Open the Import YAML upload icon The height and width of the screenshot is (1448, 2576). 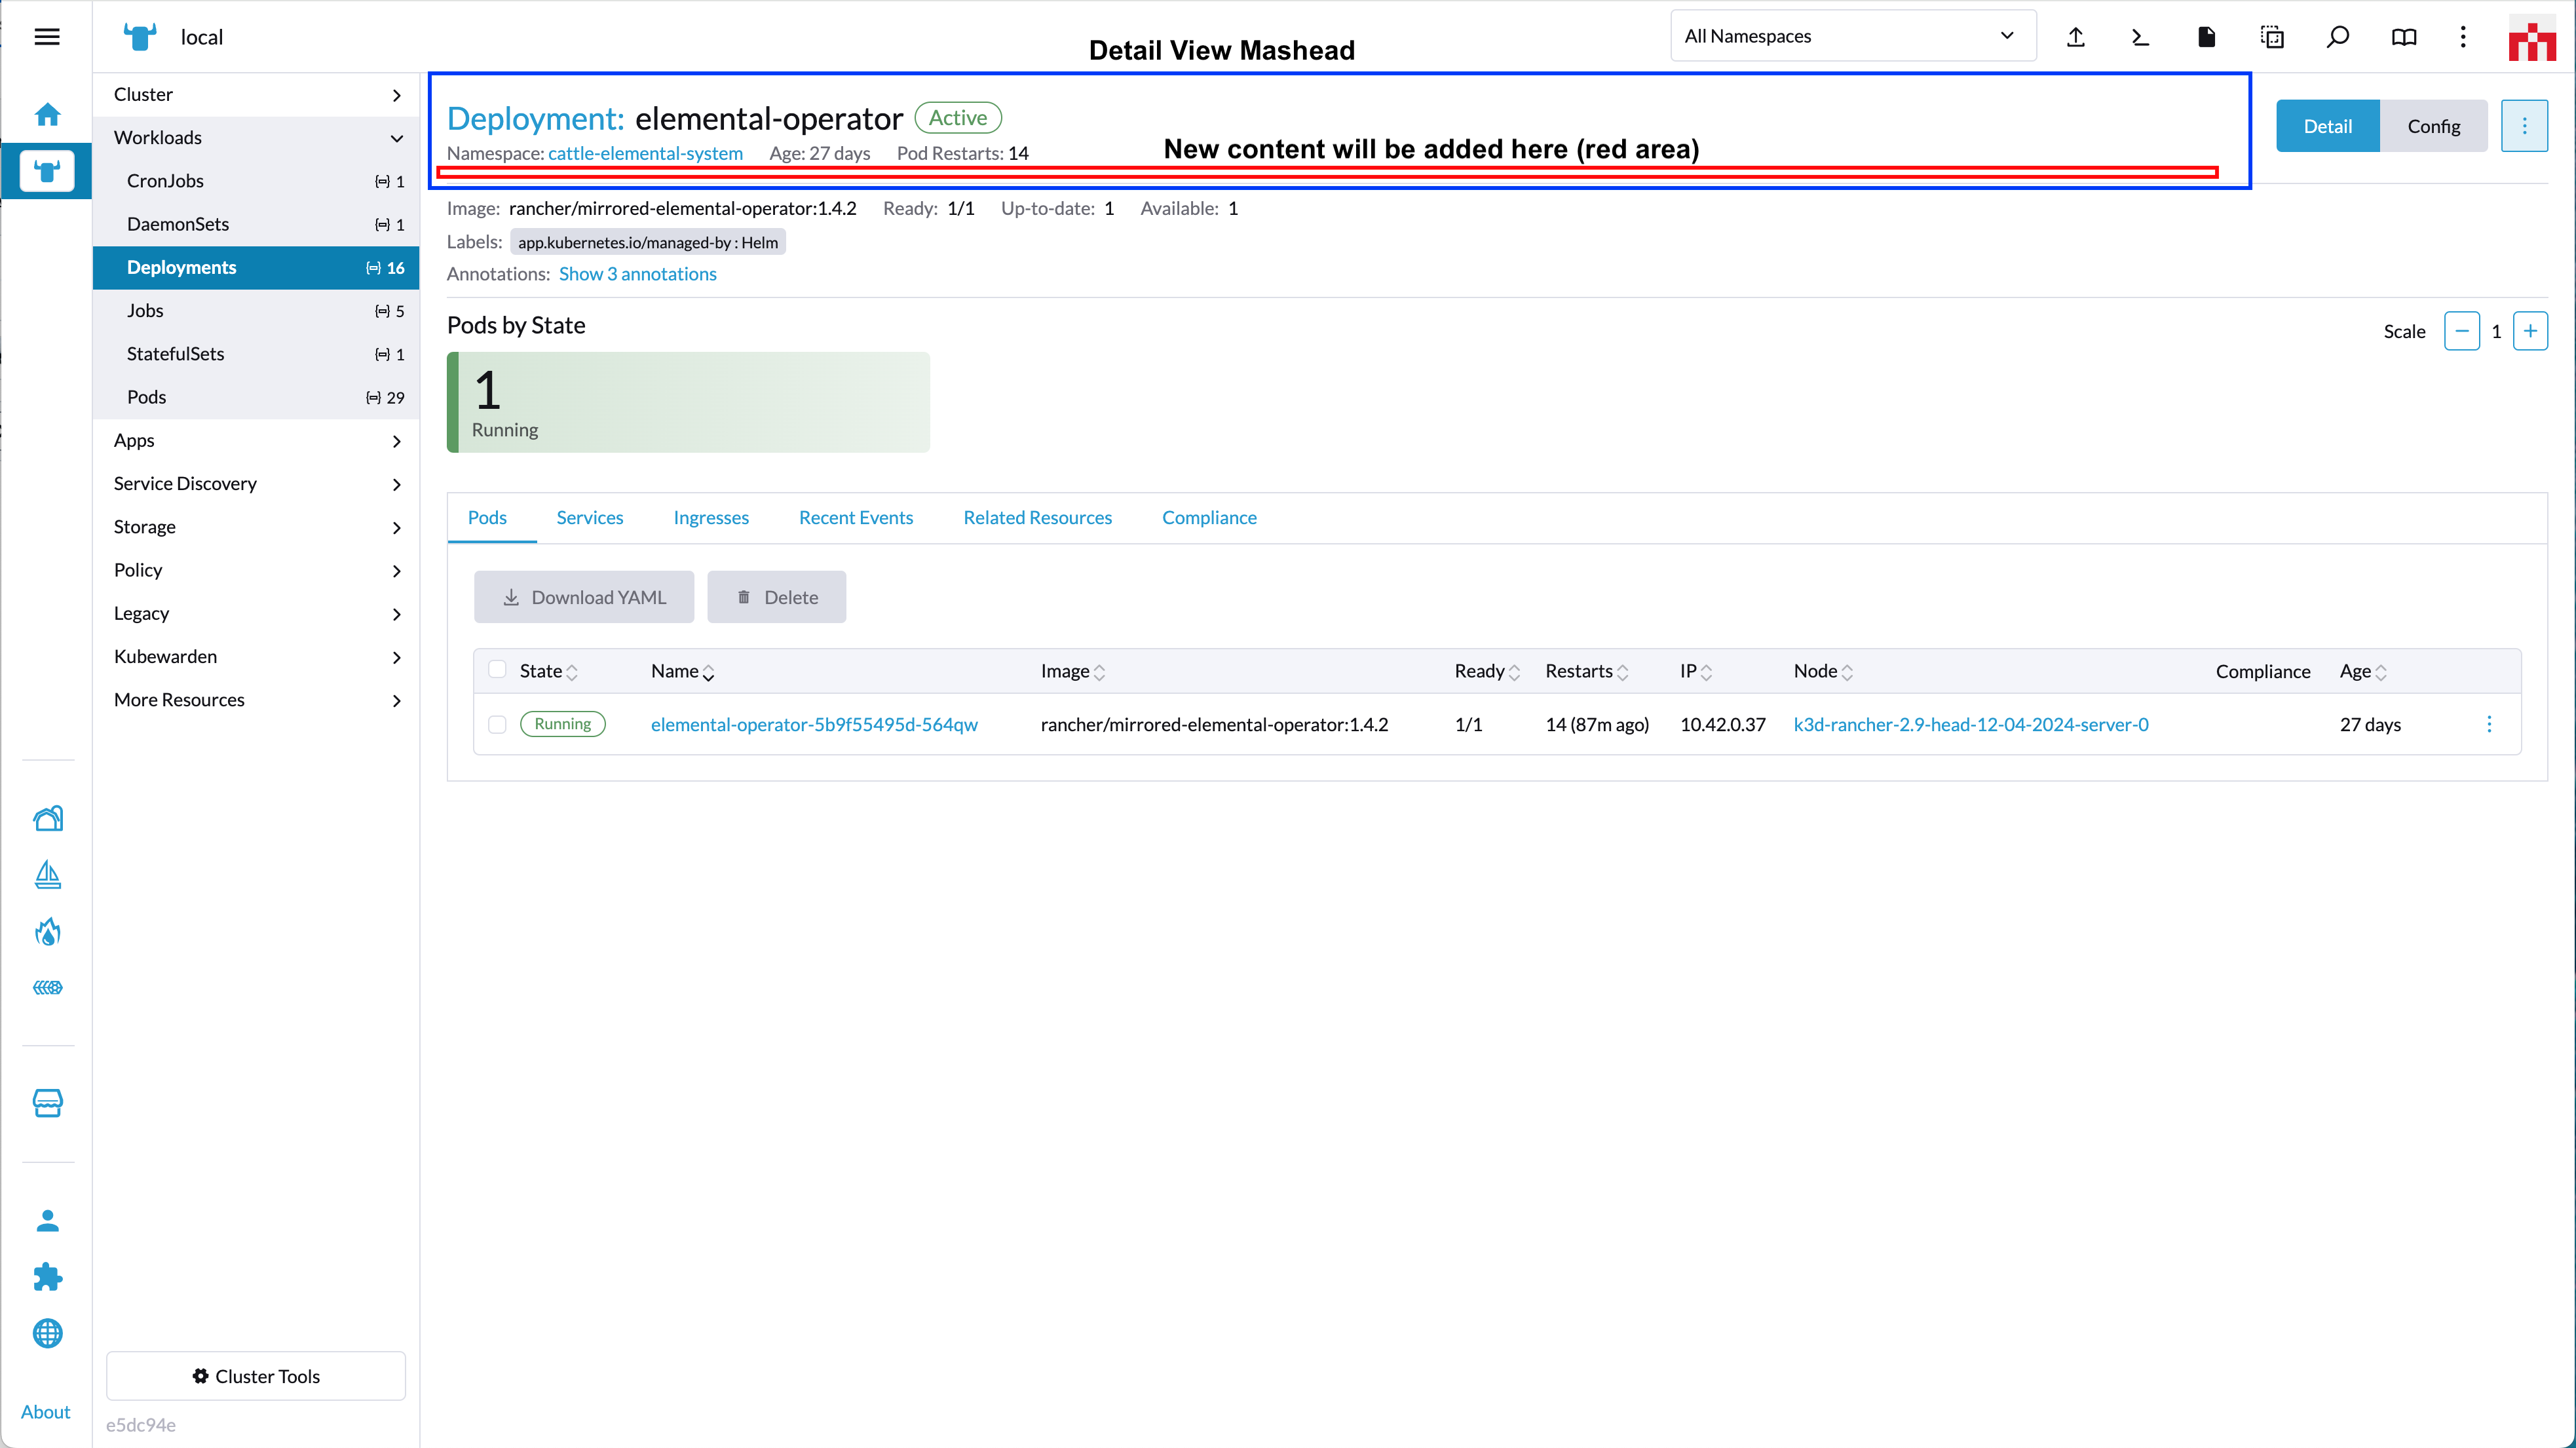tap(2076, 37)
